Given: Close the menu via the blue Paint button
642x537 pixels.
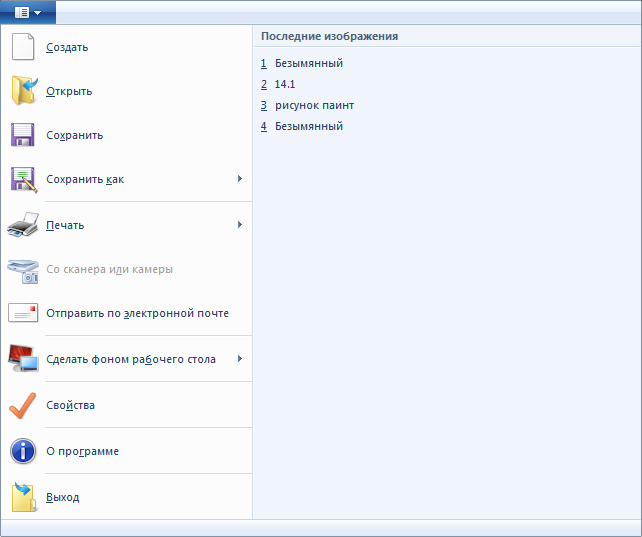Looking at the screenshot, I should (28, 13).
